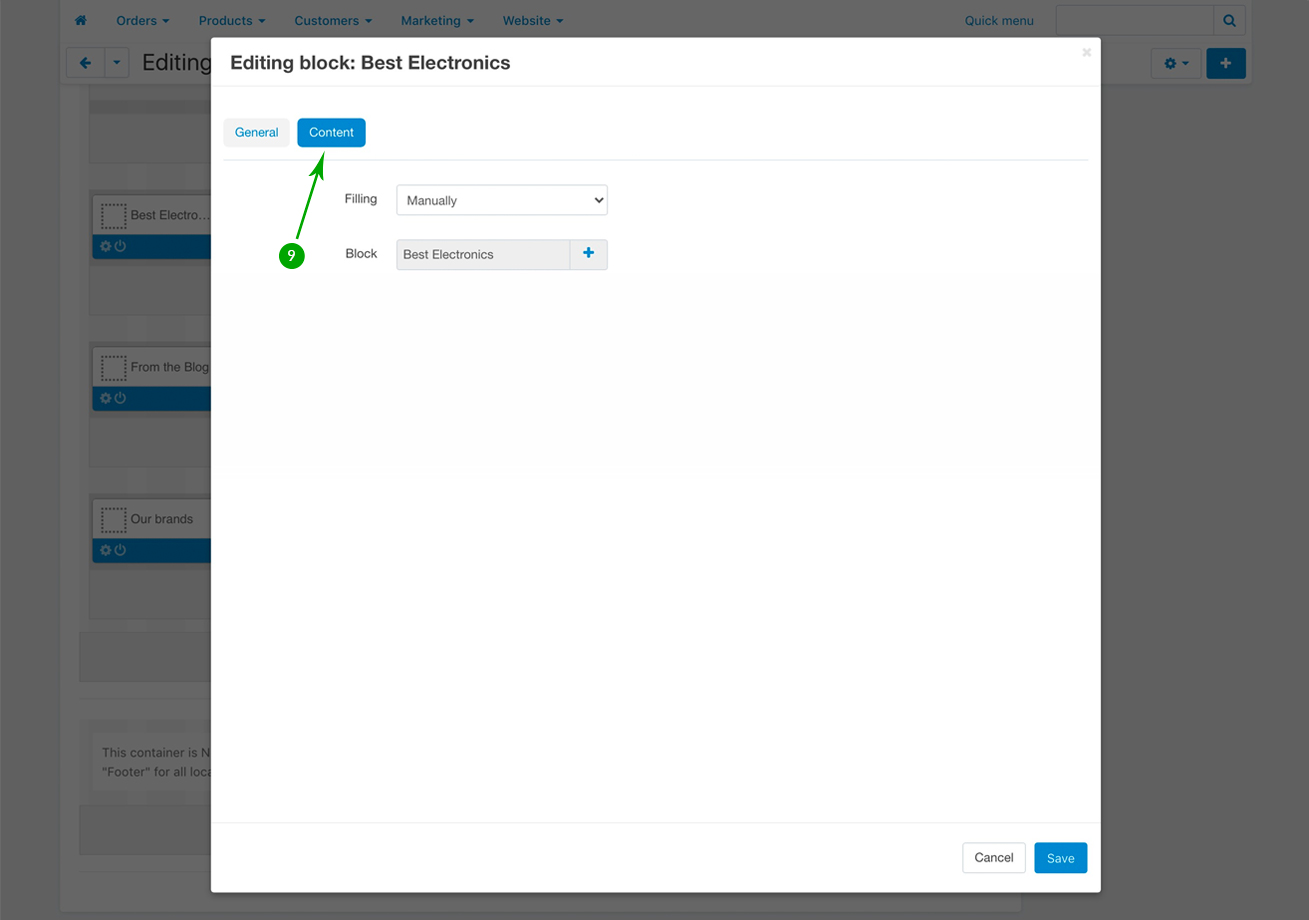Toggle power icon on From the Blog block
The image size is (1309, 920).
tap(120, 398)
